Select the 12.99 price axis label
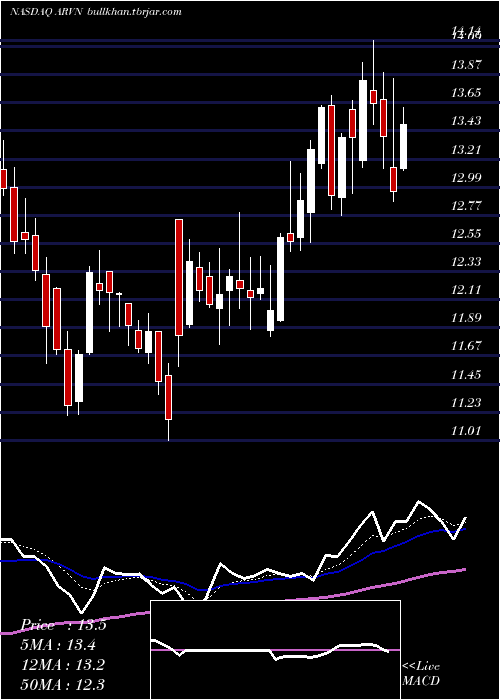The height and width of the screenshot is (700, 500). [x=467, y=177]
